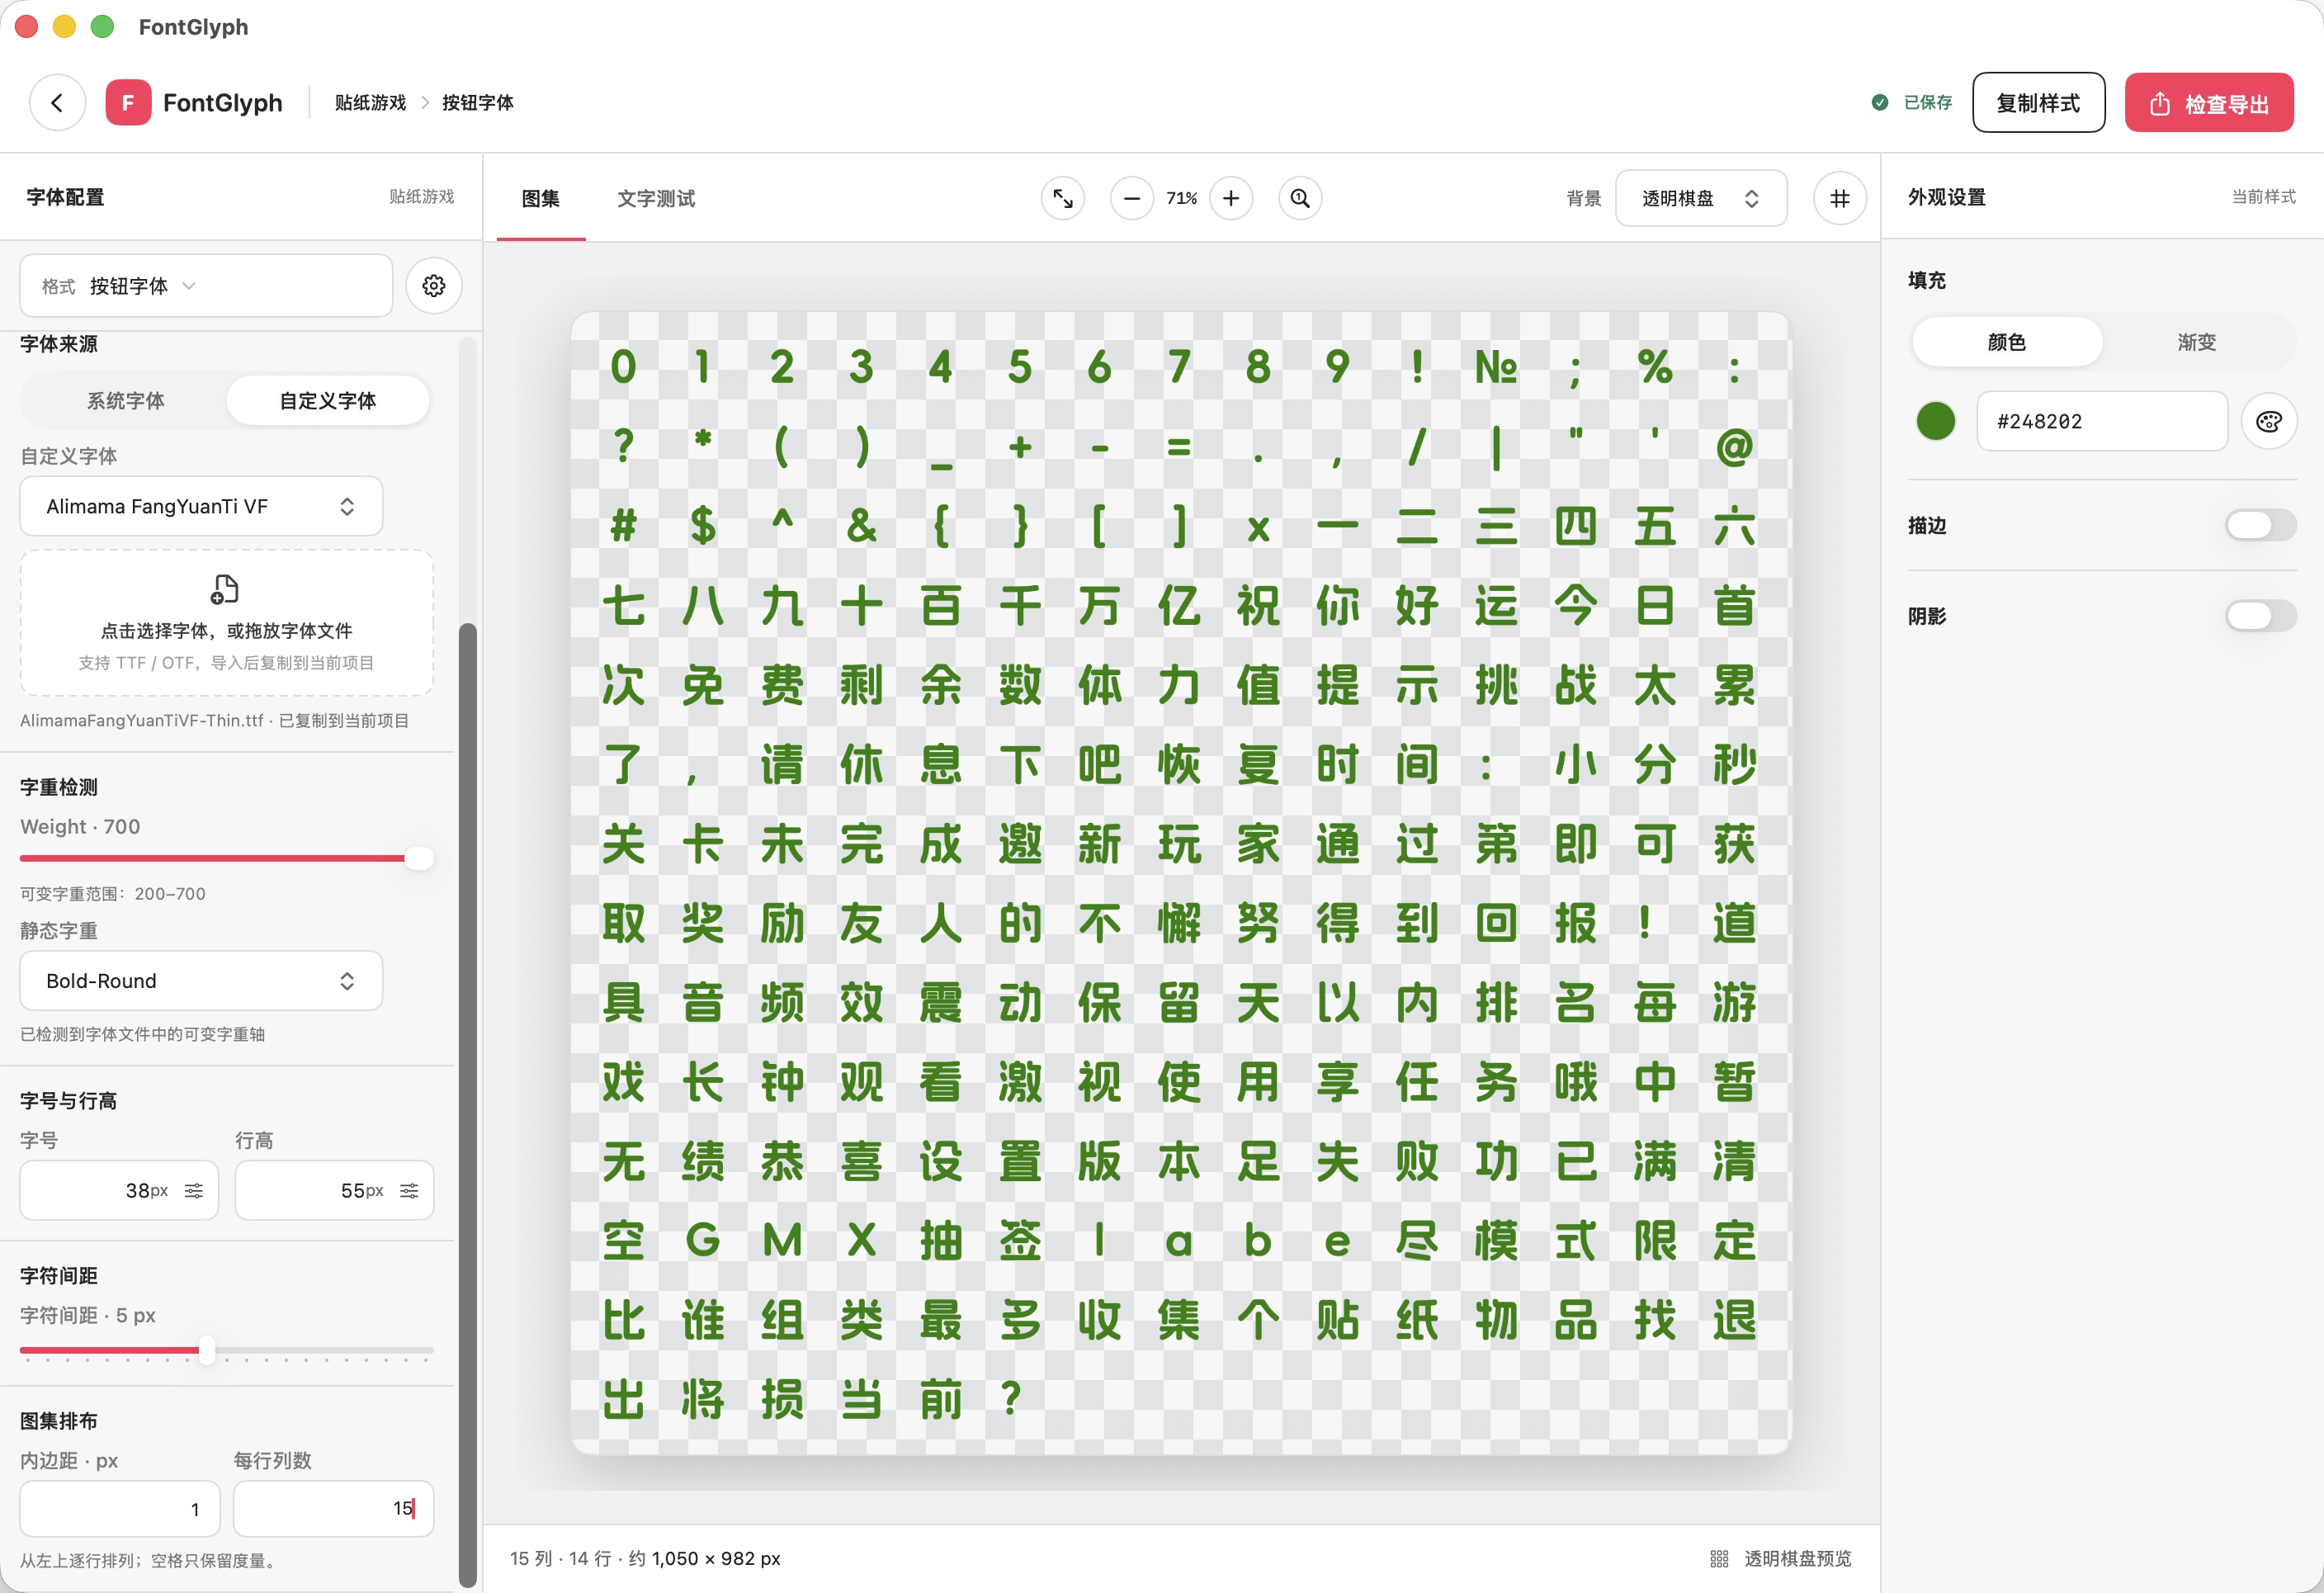Image resolution: width=2324 pixels, height=1593 pixels.
Task: Click the 每行列数 input showing 15
Action: point(333,1508)
